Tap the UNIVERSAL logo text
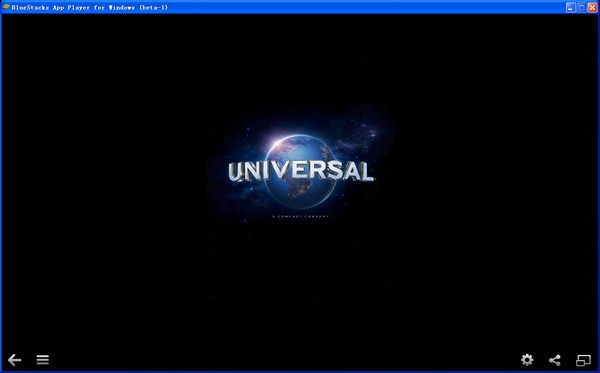This screenshot has width=600, height=373. 301,171
